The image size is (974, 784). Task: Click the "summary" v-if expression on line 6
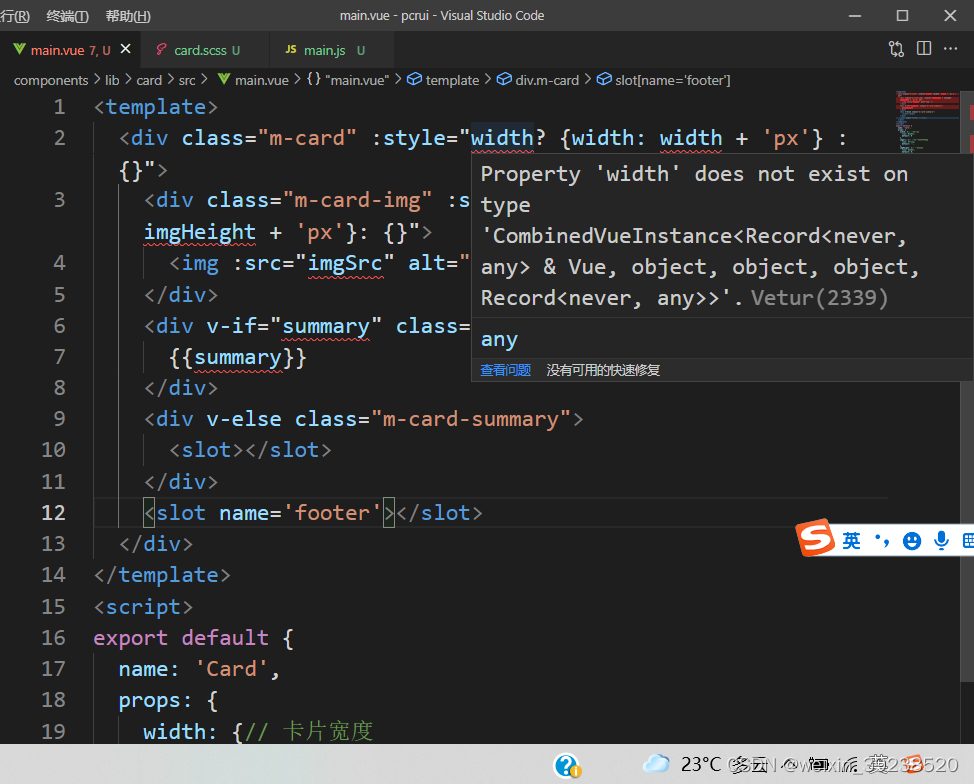click(x=325, y=326)
